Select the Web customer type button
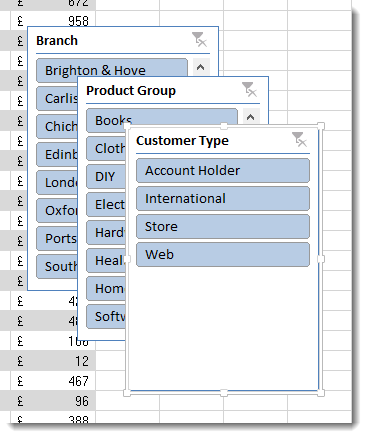This screenshot has height=438, width=367. pyautogui.click(x=223, y=255)
